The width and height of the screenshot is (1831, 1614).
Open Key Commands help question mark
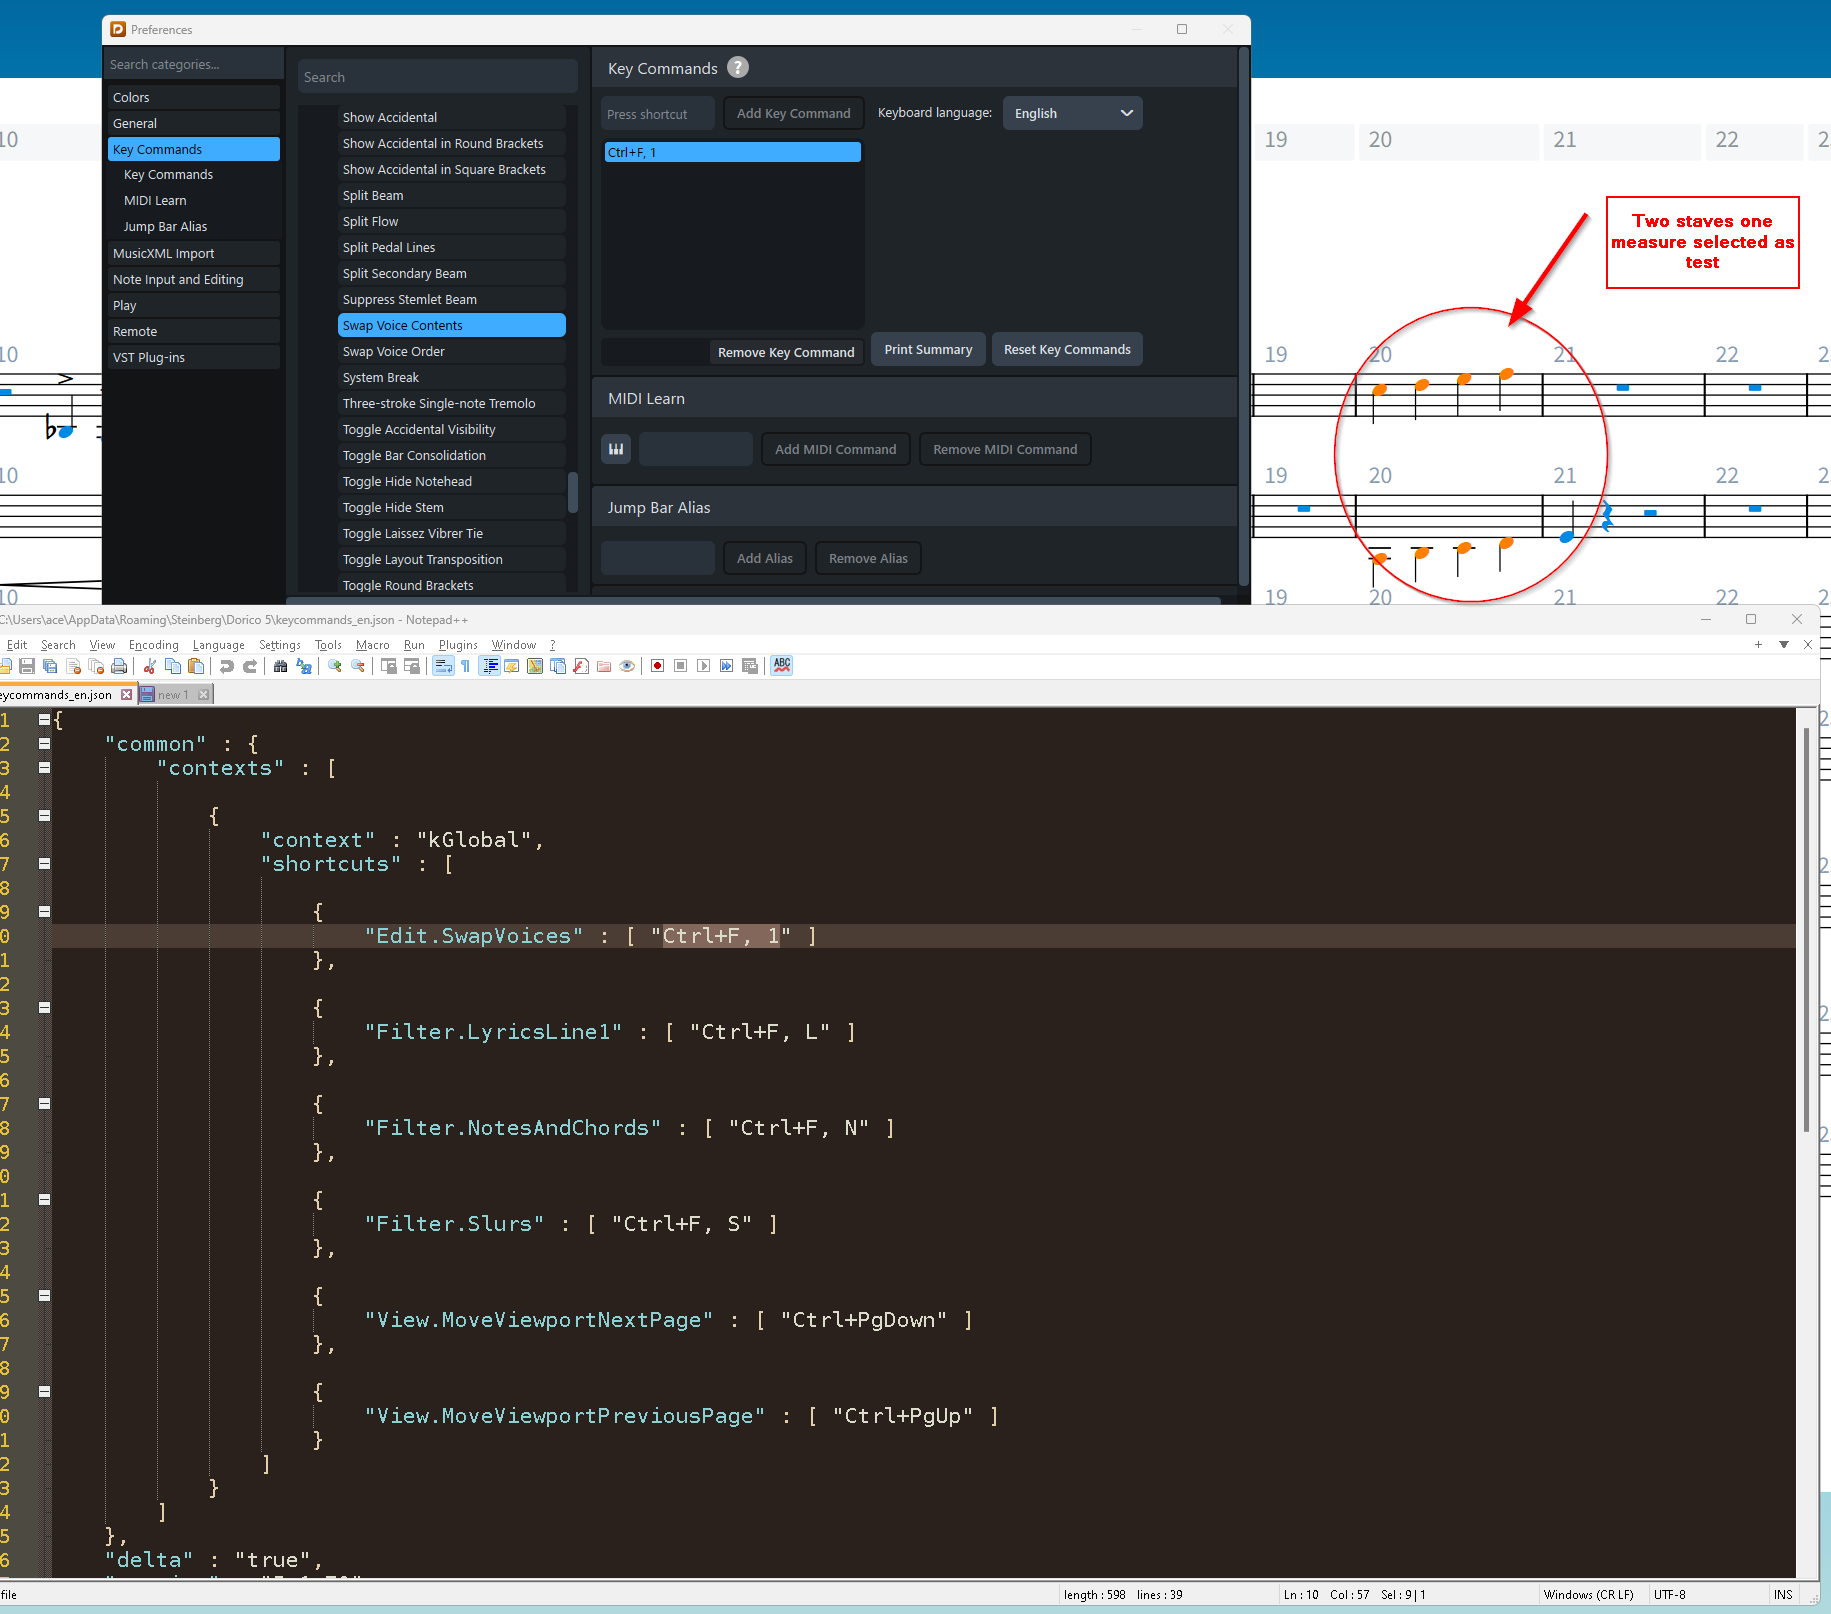click(x=738, y=68)
